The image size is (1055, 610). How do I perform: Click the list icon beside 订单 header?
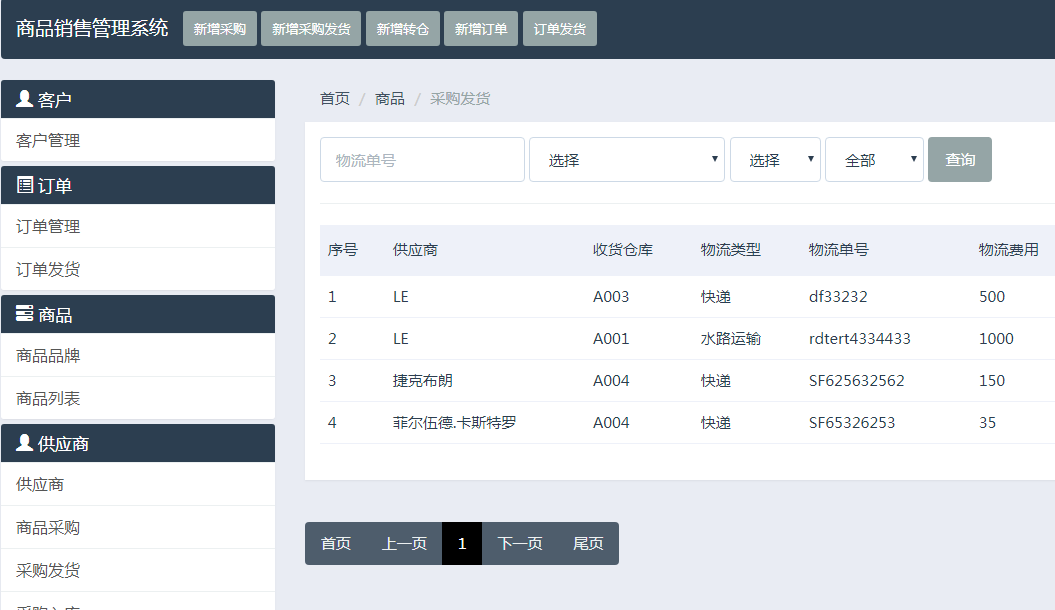click(25, 185)
